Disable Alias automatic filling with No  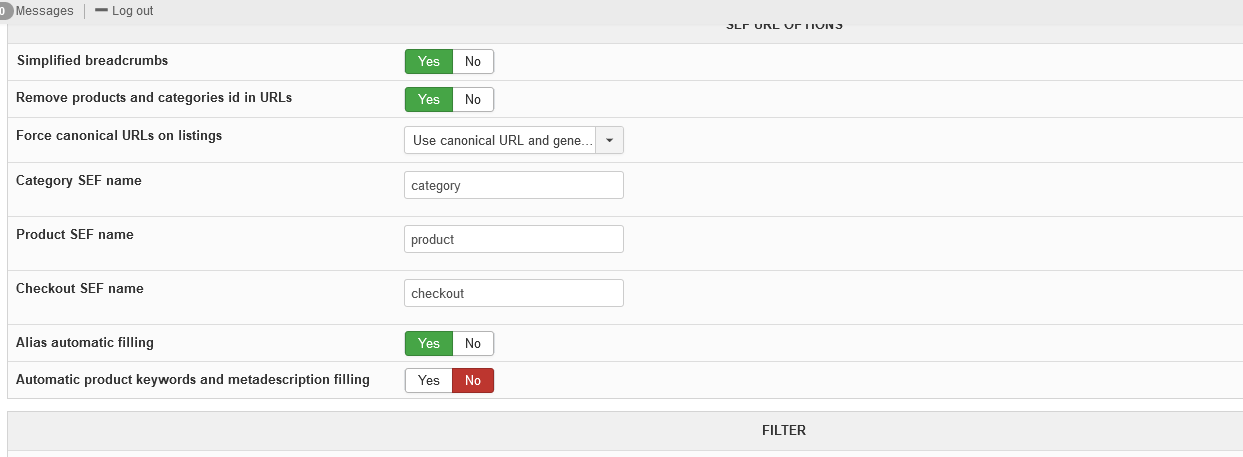click(473, 344)
